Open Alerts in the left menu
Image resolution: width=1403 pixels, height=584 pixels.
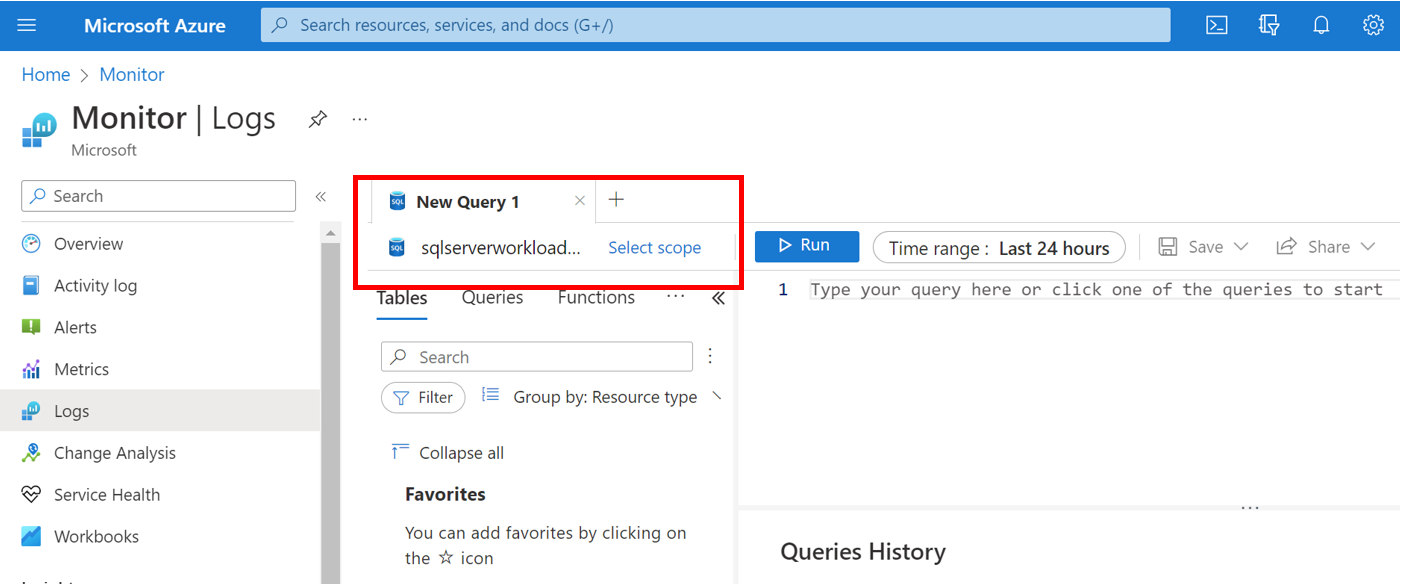tap(75, 328)
